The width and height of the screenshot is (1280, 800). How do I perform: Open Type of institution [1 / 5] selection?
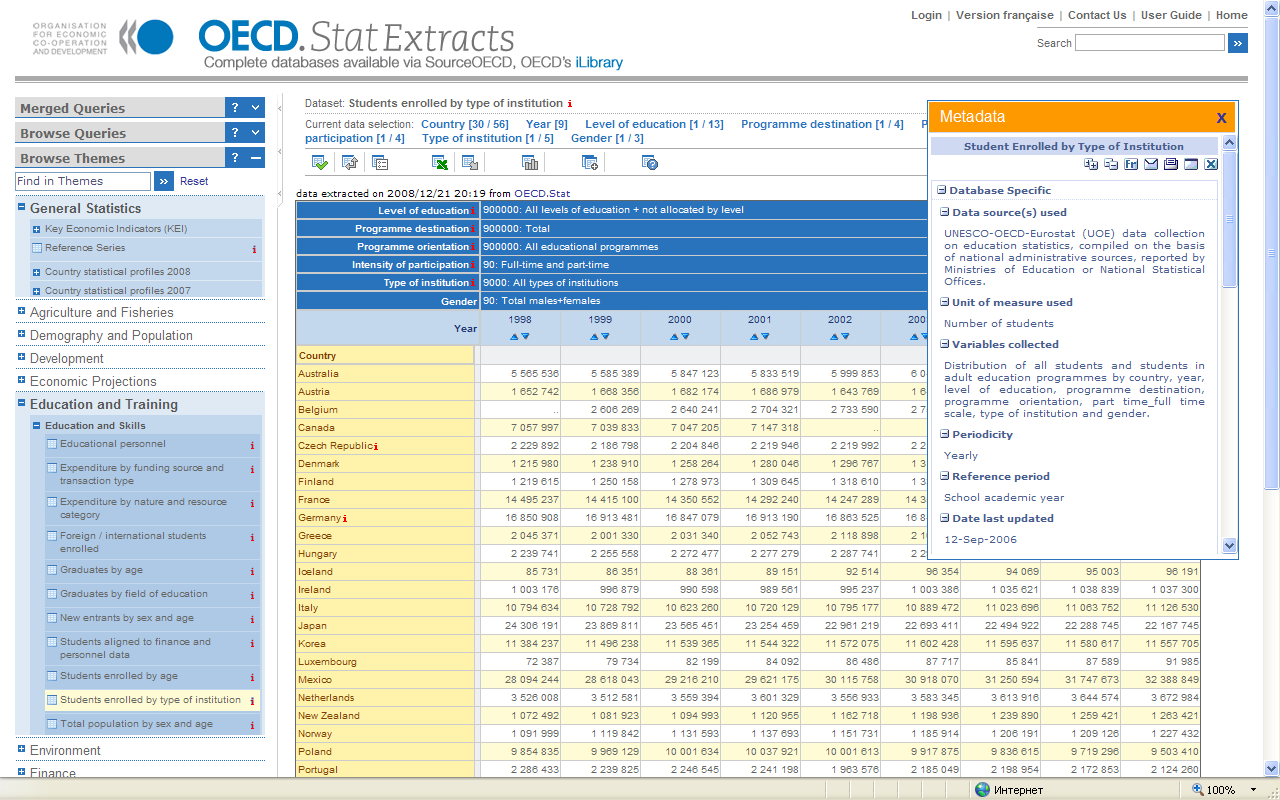coord(488,138)
